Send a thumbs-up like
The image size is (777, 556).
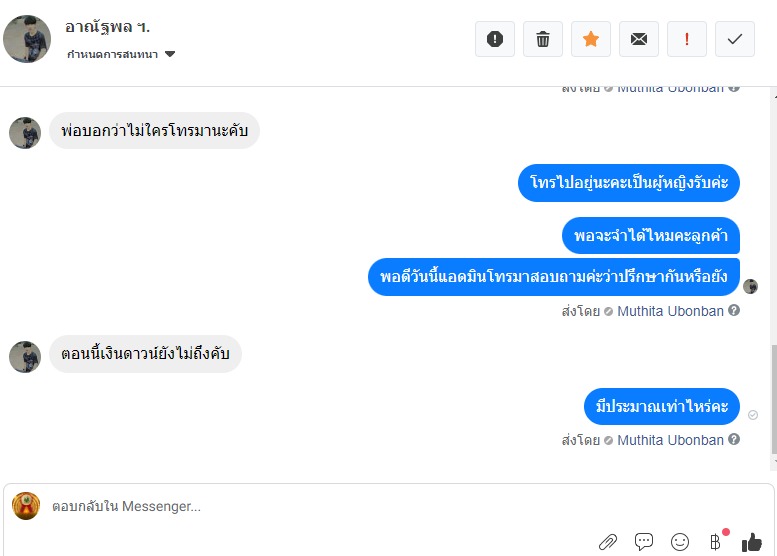[x=751, y=542]
